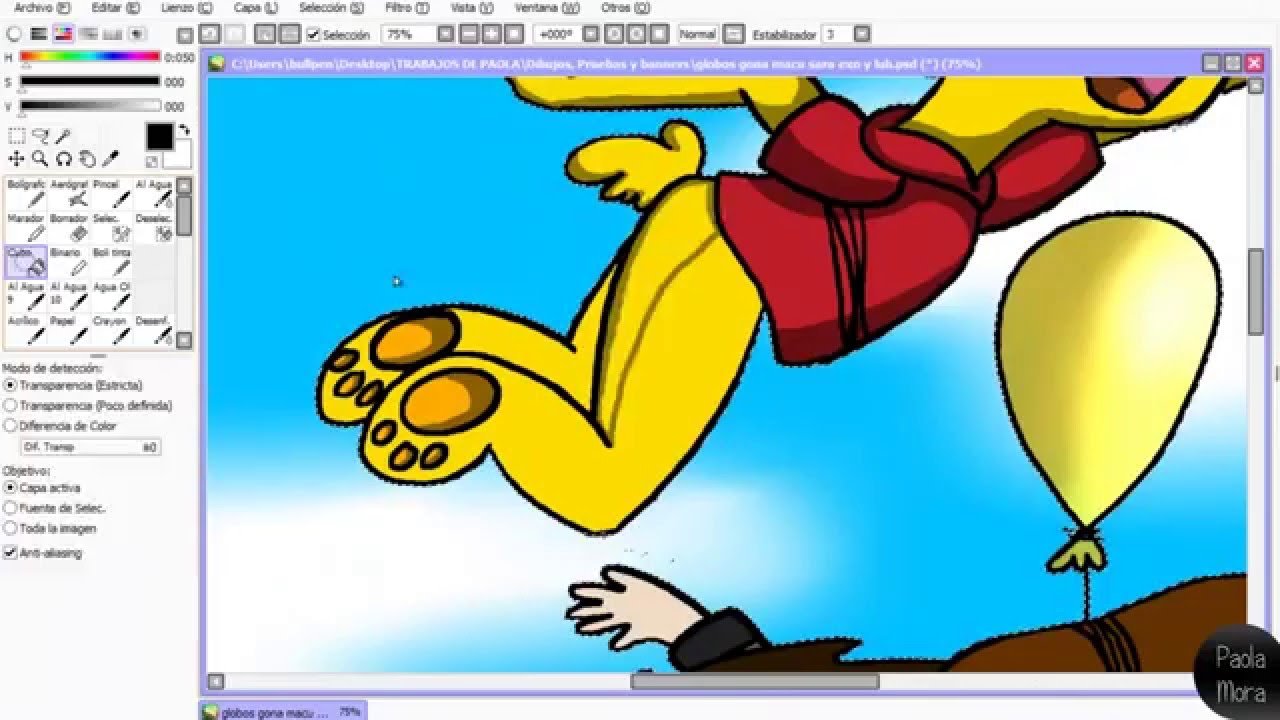
Task: Toggle the transparent color icon
Action: coord(152,161)
